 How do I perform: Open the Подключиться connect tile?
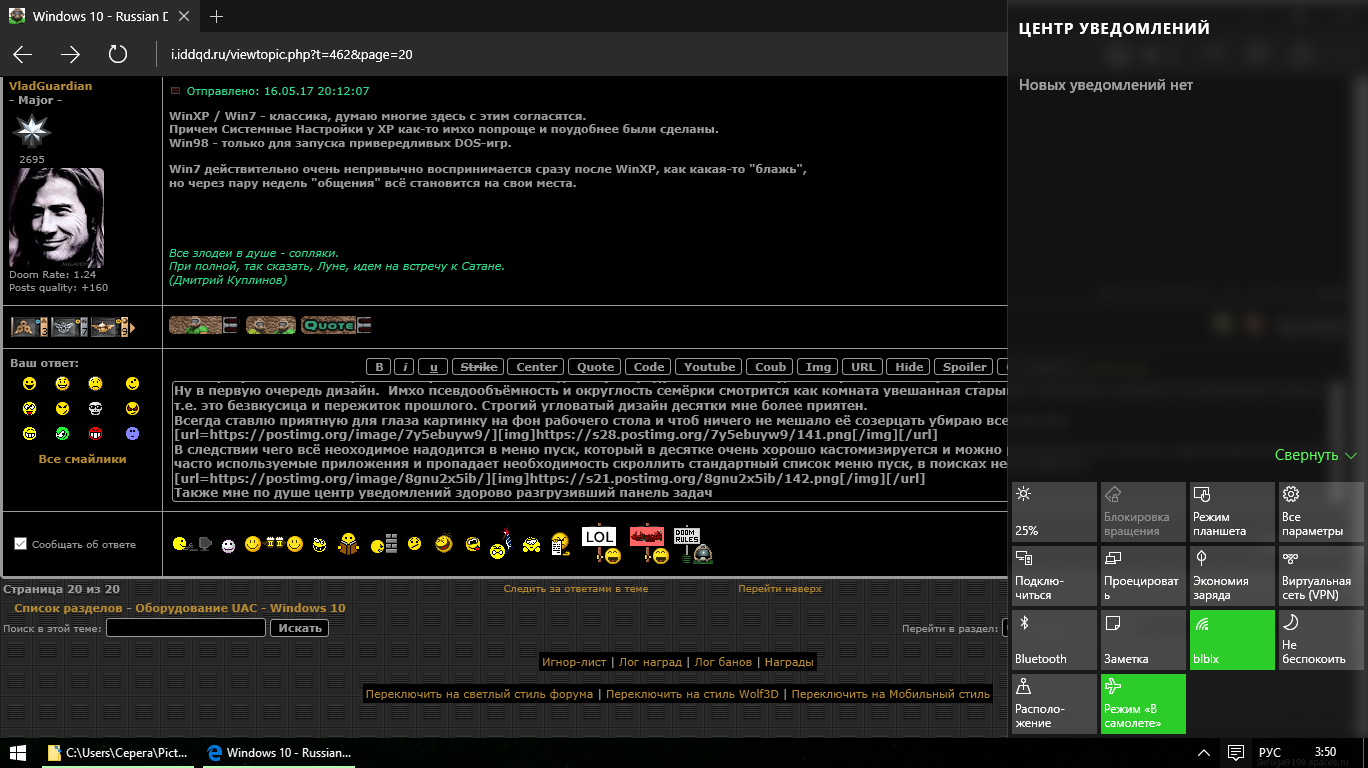pos(1054,575)
